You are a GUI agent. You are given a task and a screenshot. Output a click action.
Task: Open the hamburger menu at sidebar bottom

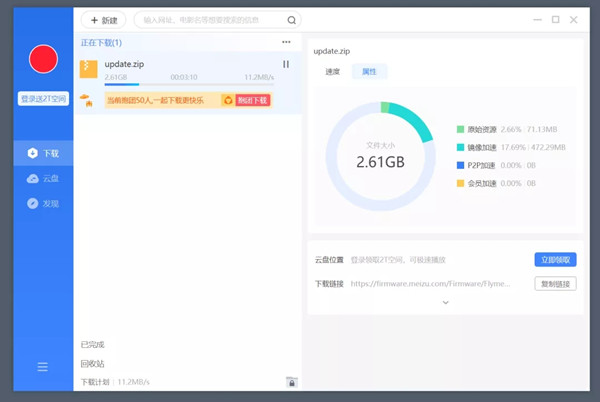pos(43,367)
